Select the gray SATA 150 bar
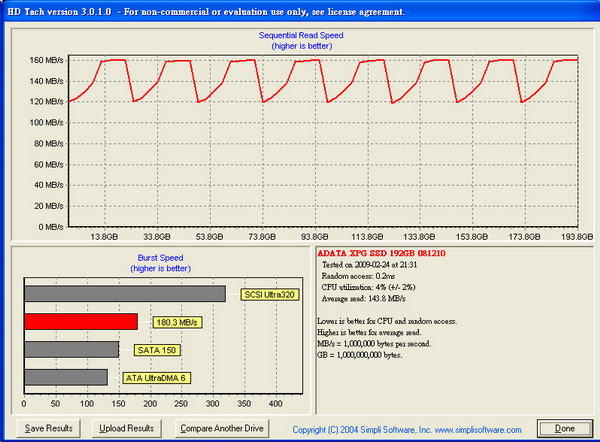Viewport: 600px width, 442px height. point(70,350)
